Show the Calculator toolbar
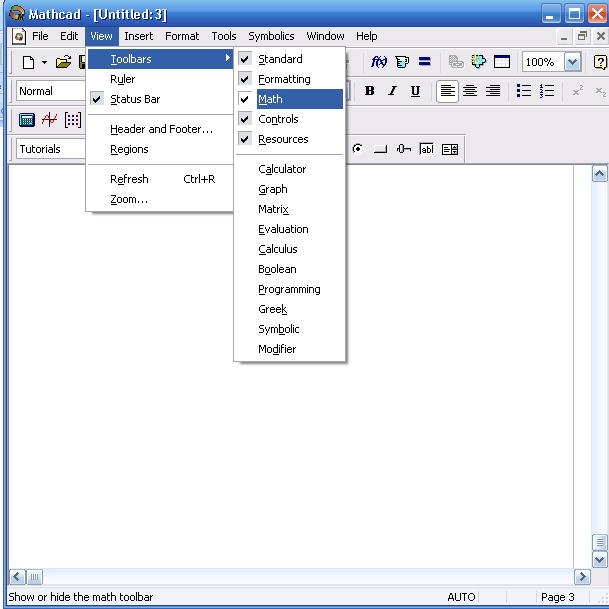Viewport: 609px width, 609px height. pyautogui.click(x=289, y=169)
